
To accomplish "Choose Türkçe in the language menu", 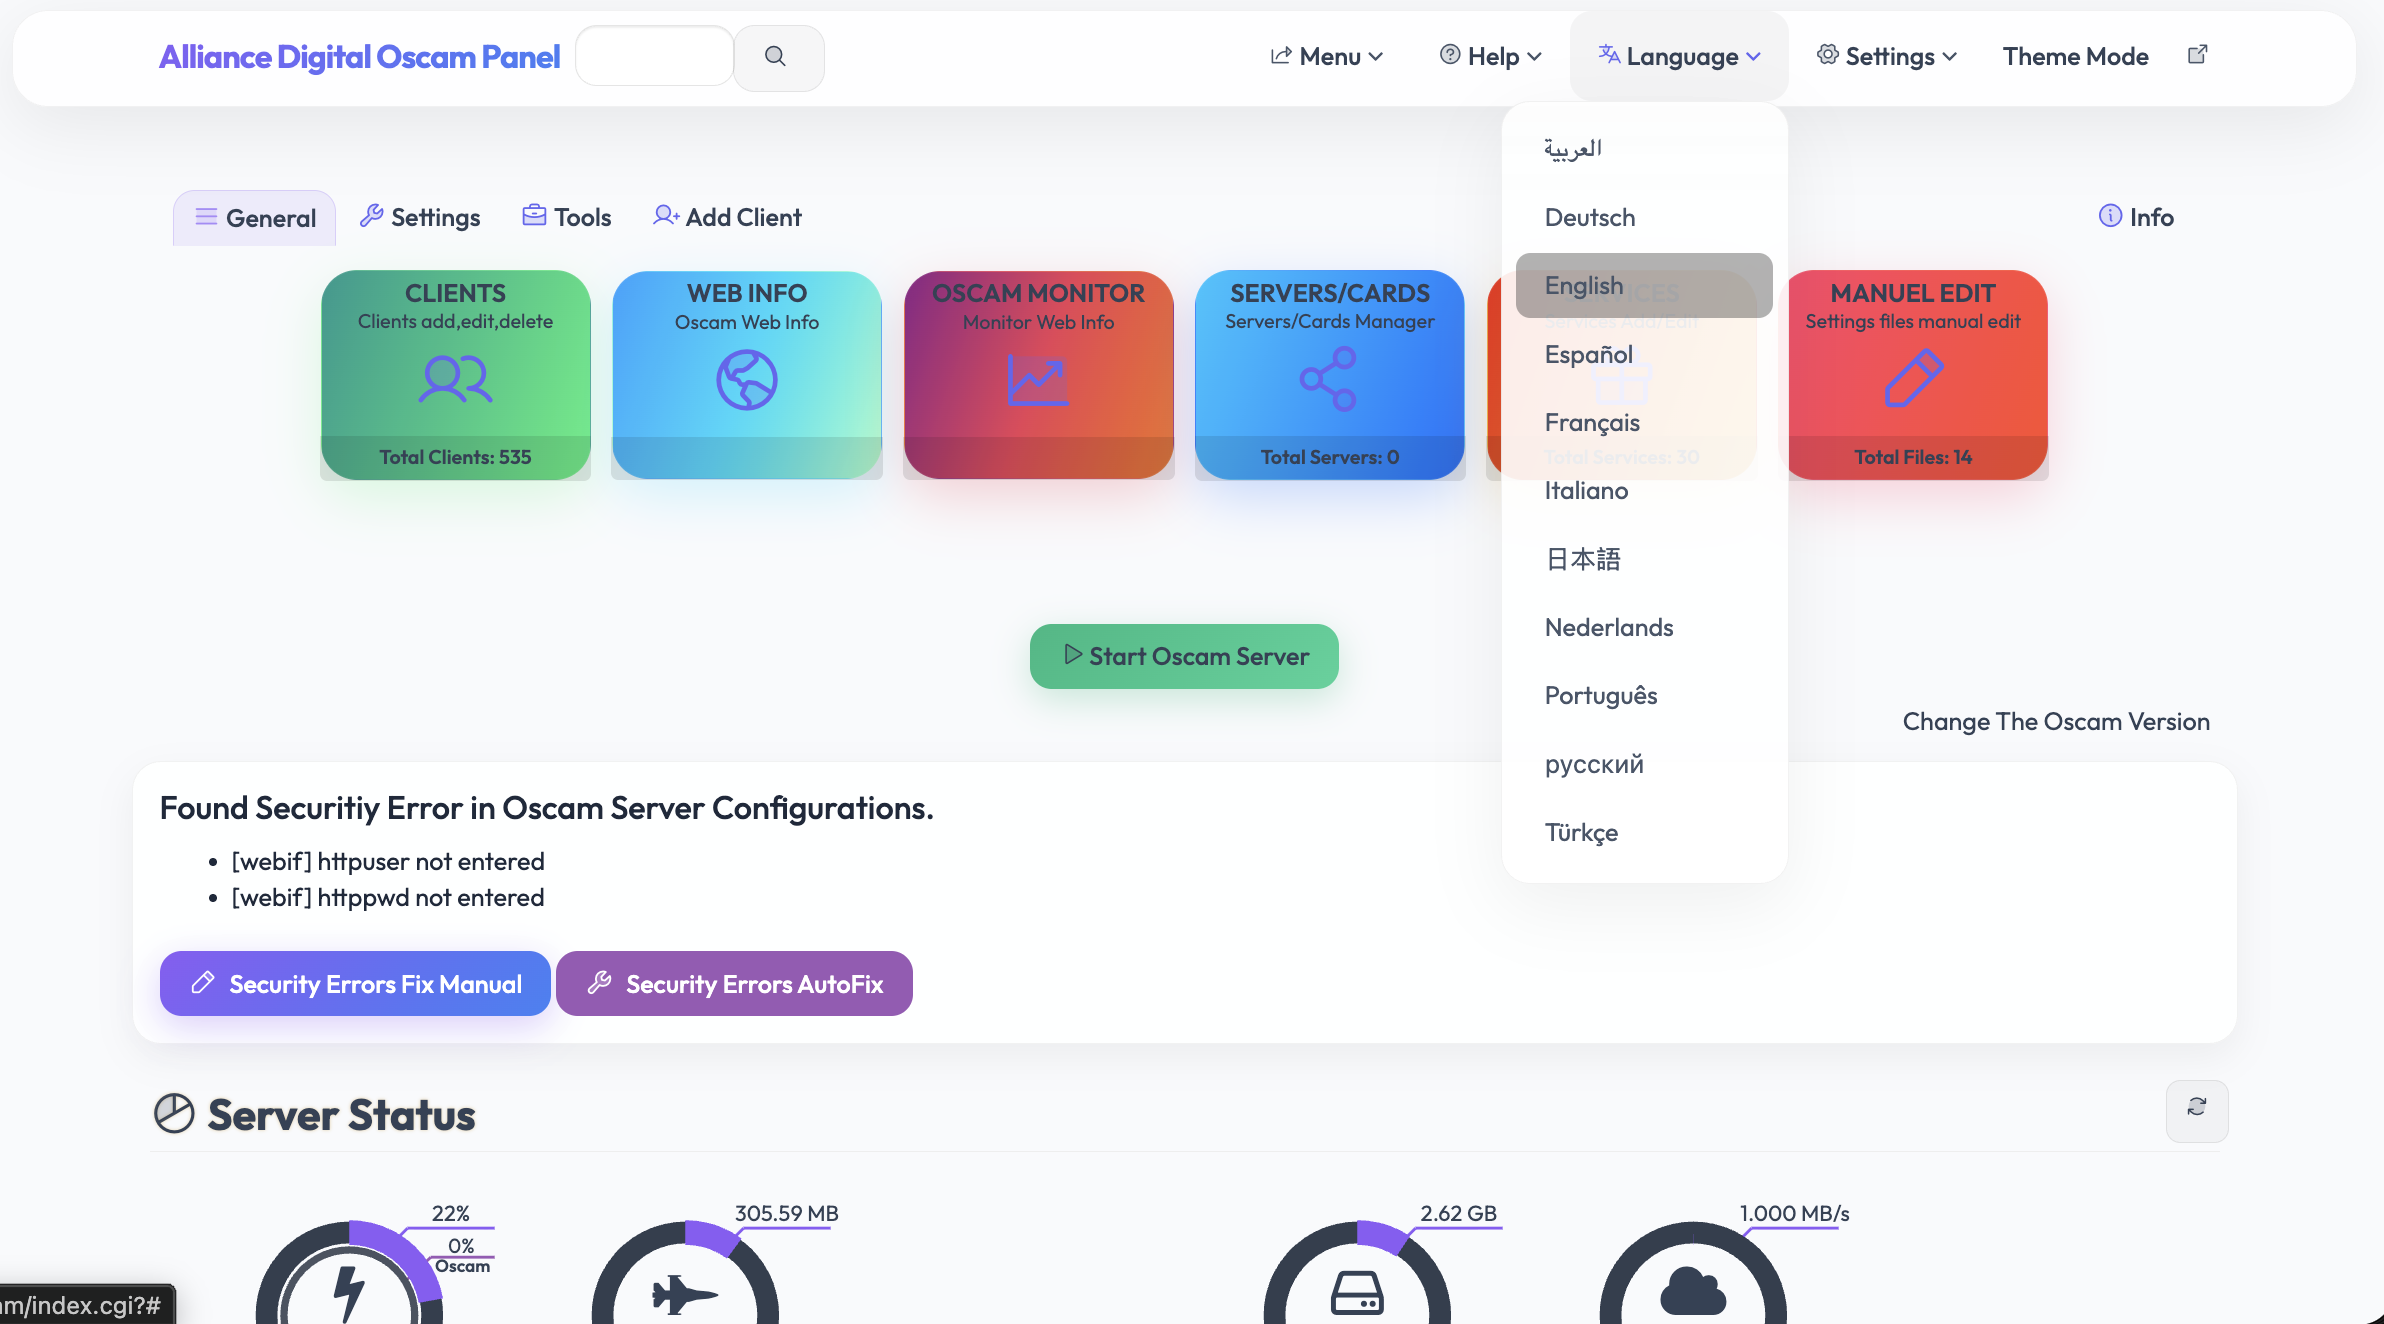I will (1581, 832).
